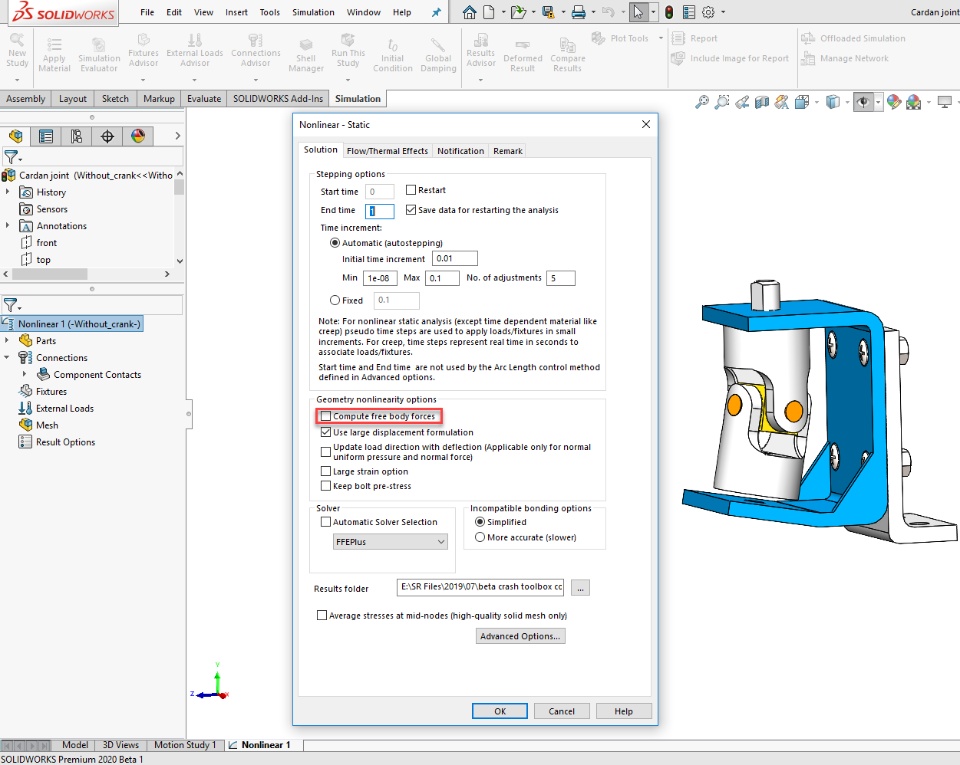The height and width of the screenshot is (765, 960).
Task: Open the select cursor dropdown arrow
Action: point(653,12)
